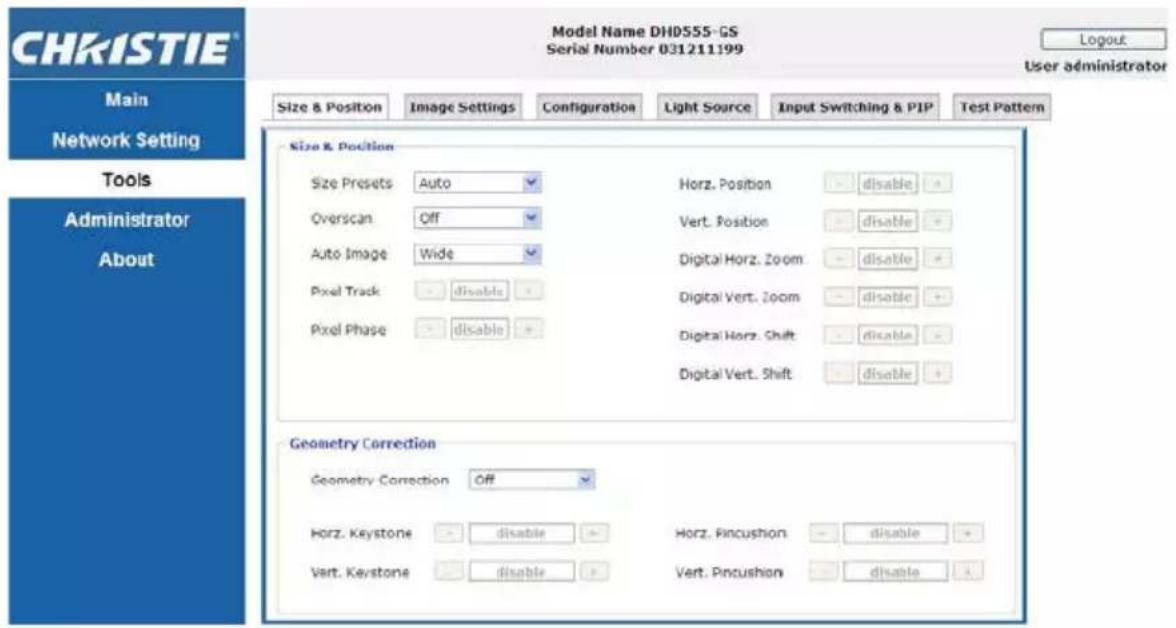This screenshot has height=628, width=1176.
Task: Click the Digital Horz. Zoom field
Action: tap(888, 259)
